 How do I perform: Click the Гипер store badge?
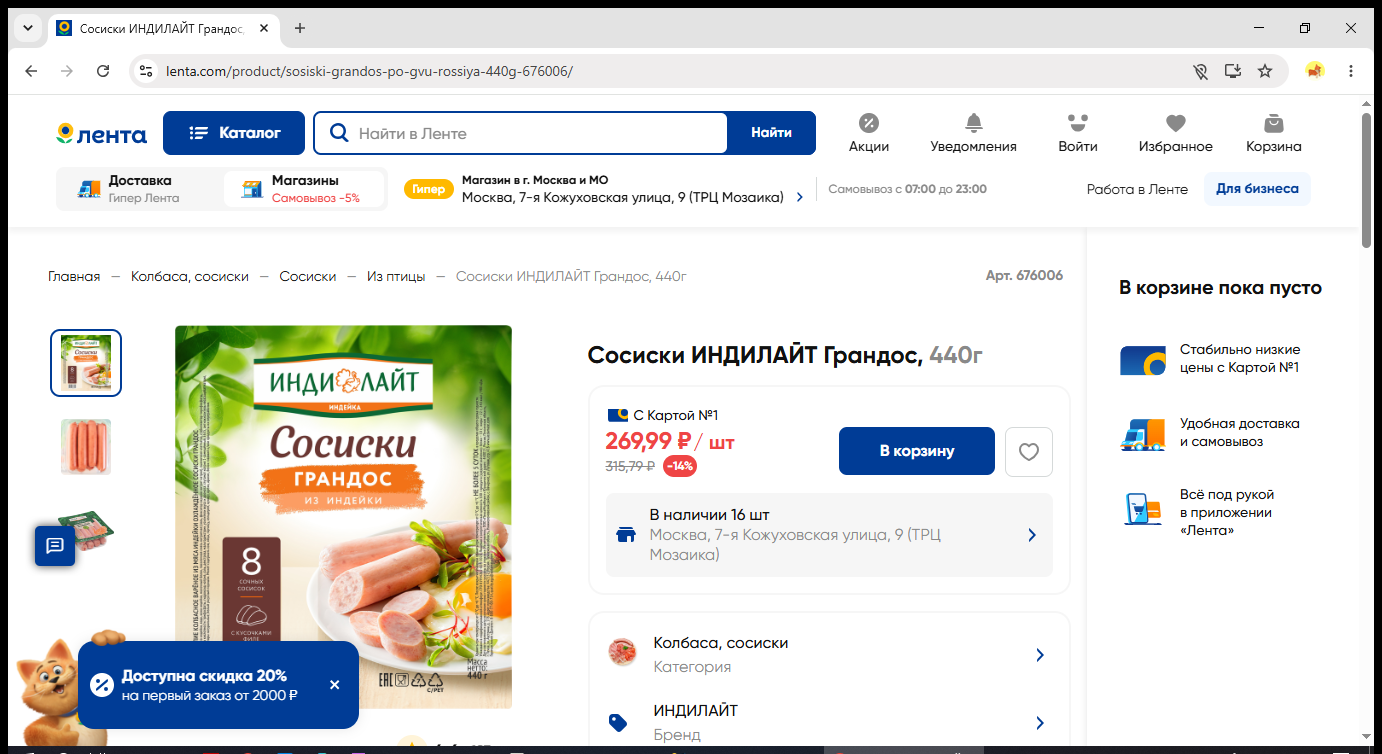(x=429, y=189)
